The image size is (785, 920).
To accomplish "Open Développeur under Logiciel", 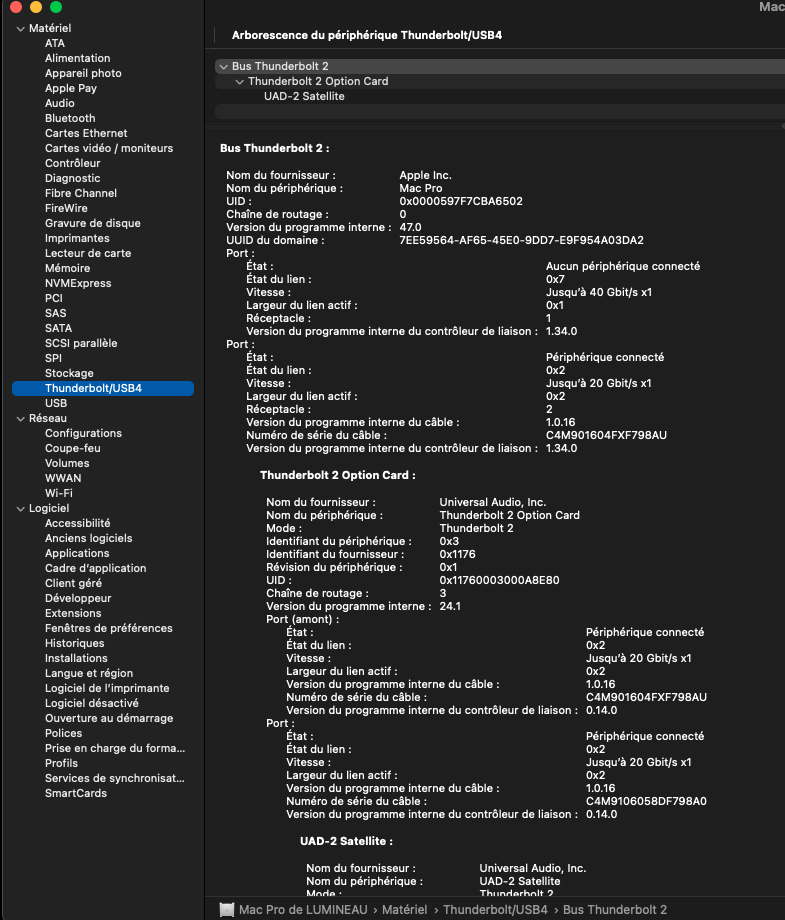I will click(78, 598).
